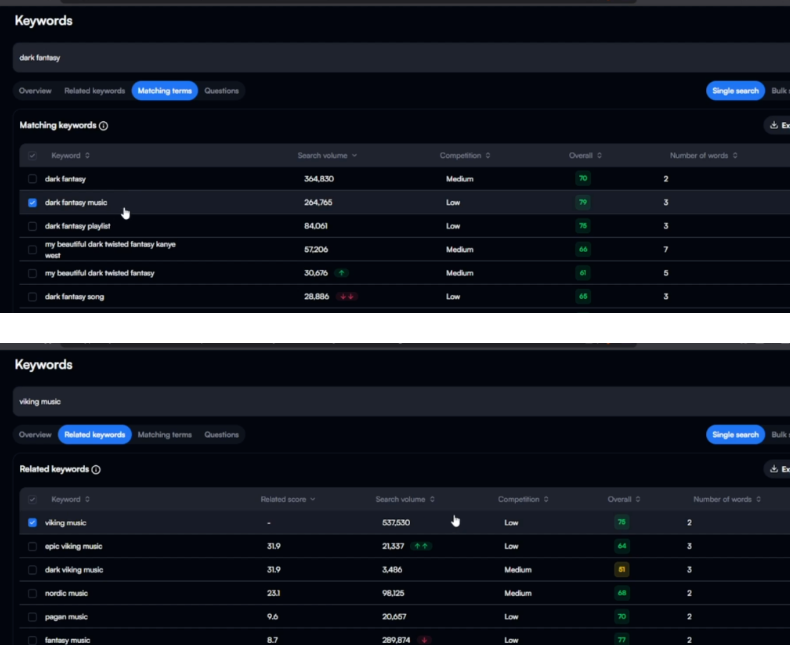Click Export button above Matching keywords table
This screenshot has width=790, height=645.
(x=778, y=126)
